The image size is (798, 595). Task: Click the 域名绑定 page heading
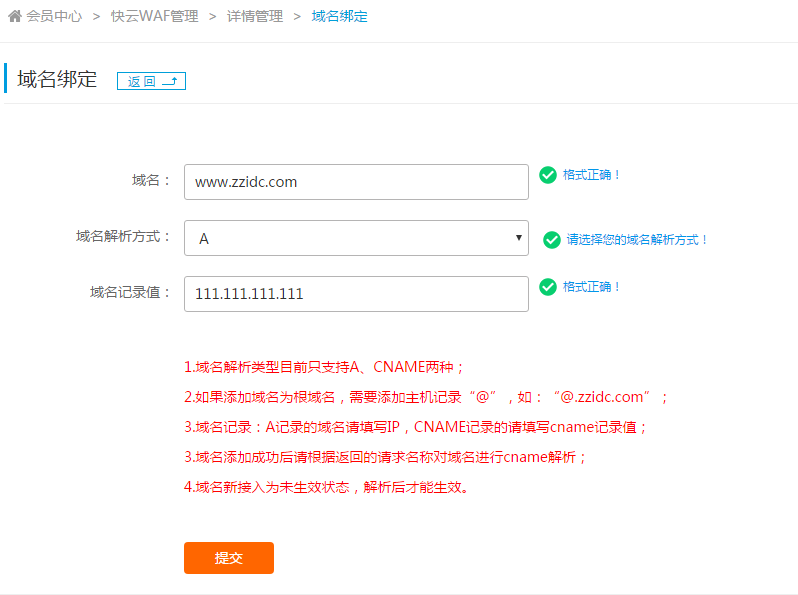(57, 80)
